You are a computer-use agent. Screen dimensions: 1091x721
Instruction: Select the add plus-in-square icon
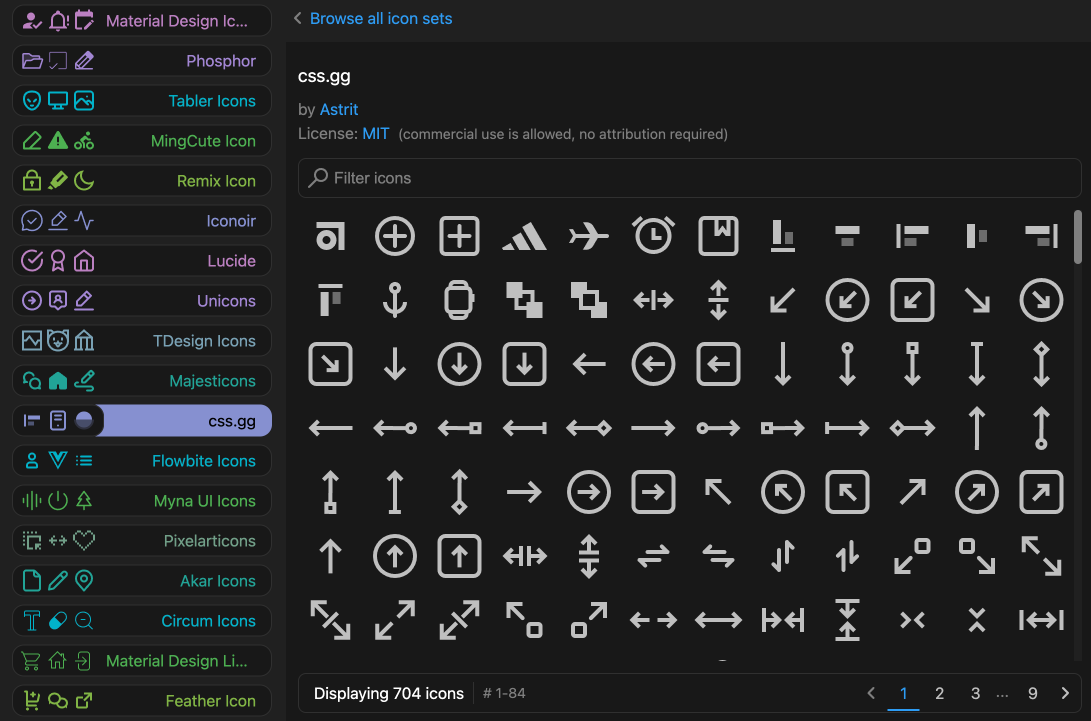459,237
